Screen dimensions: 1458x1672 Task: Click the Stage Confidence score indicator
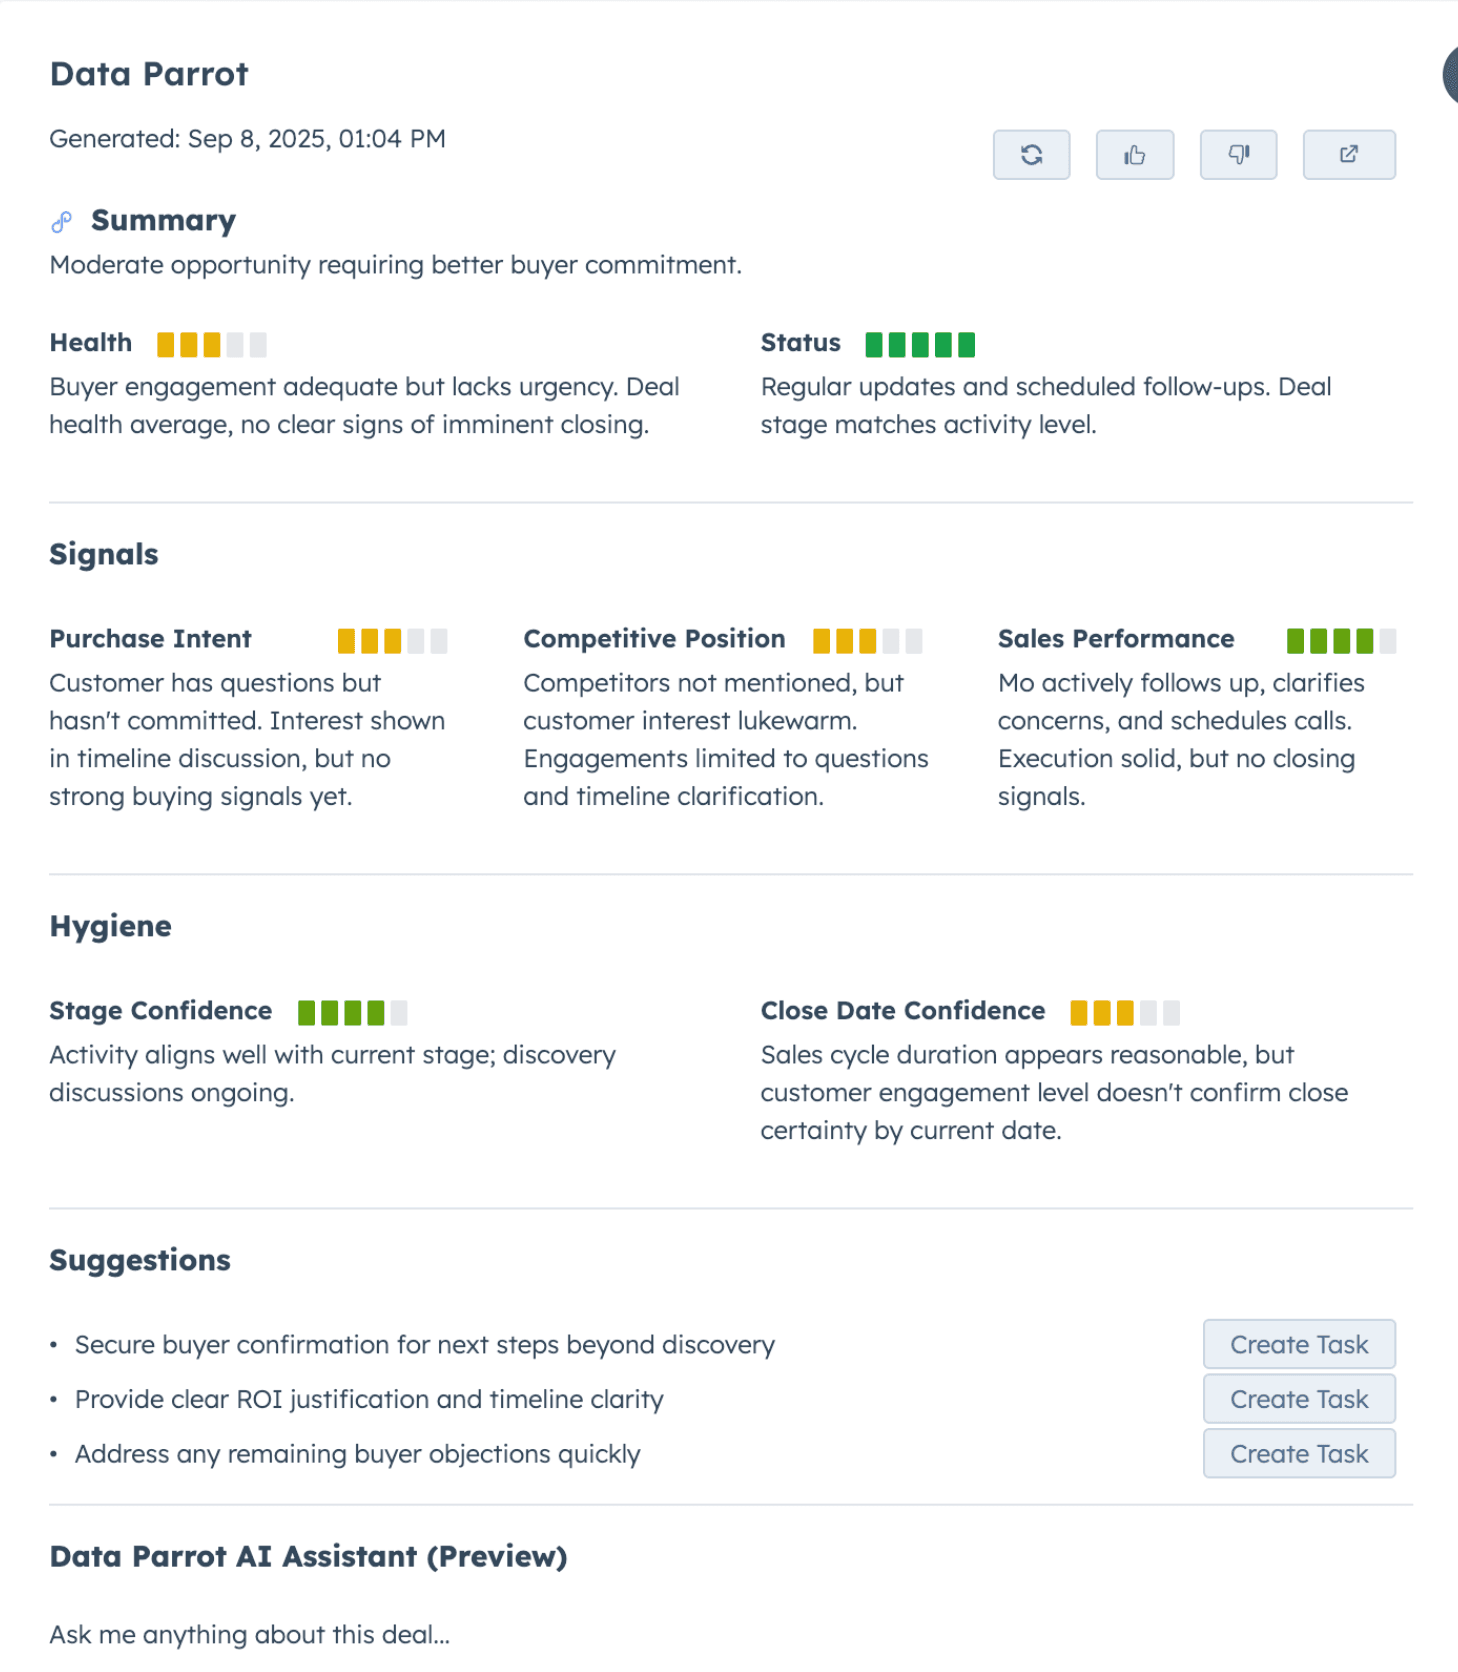(x=352, y=1012)
